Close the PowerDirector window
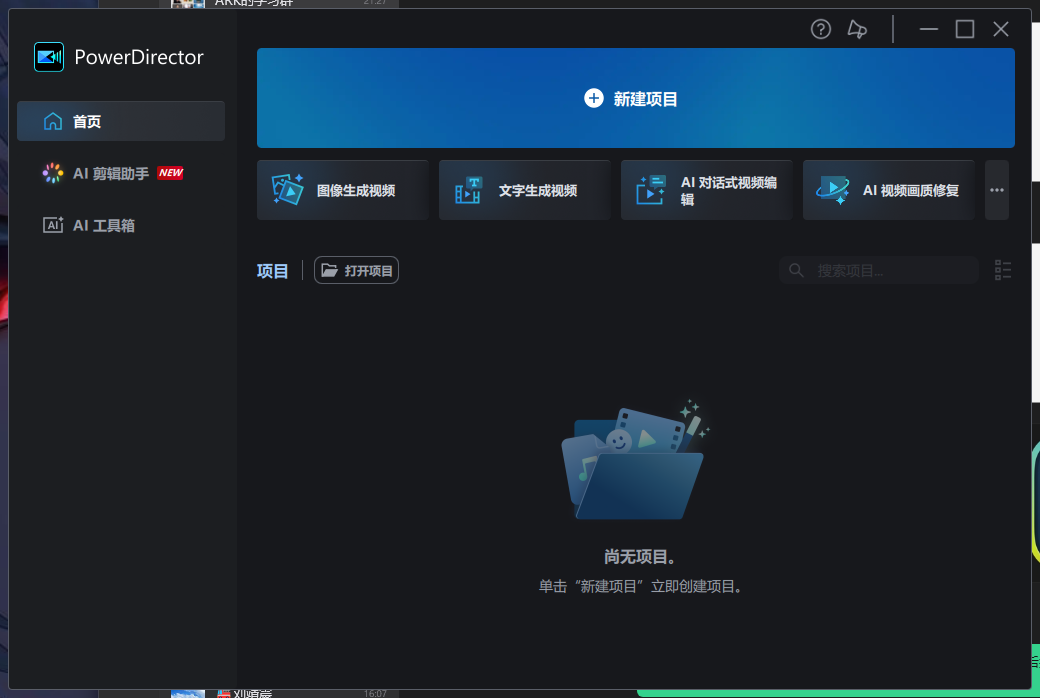This screenshot has height=698, width=1040. (x=1001, y=29)
